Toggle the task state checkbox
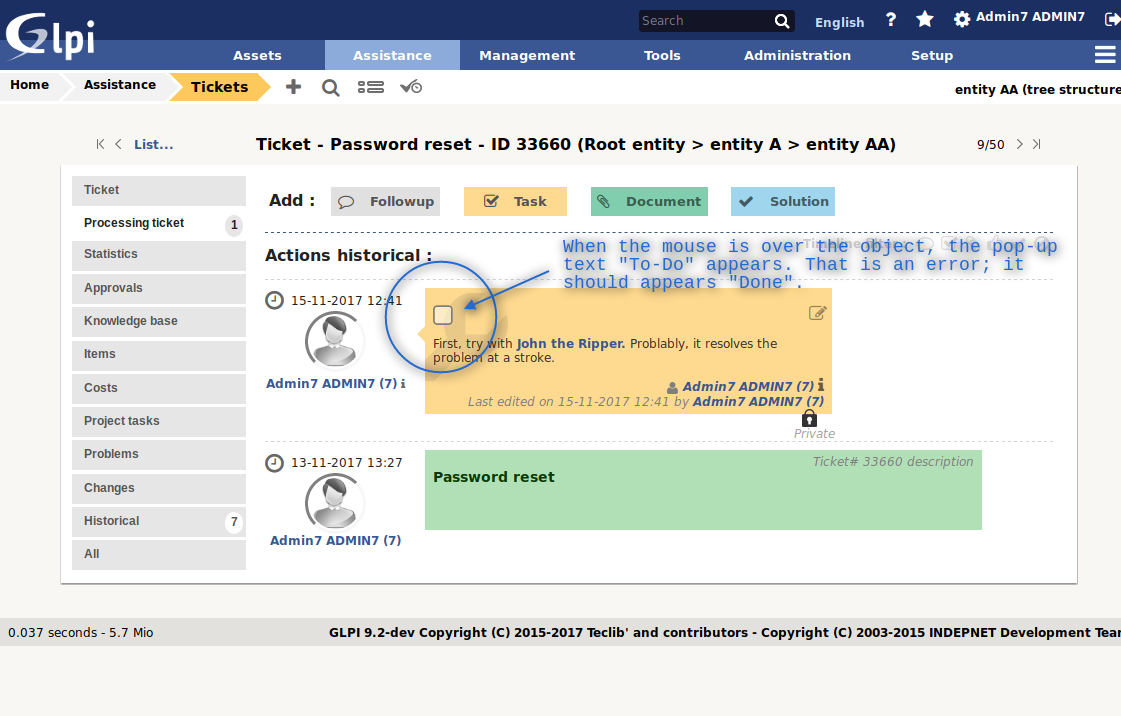 (x=443, y=314)
